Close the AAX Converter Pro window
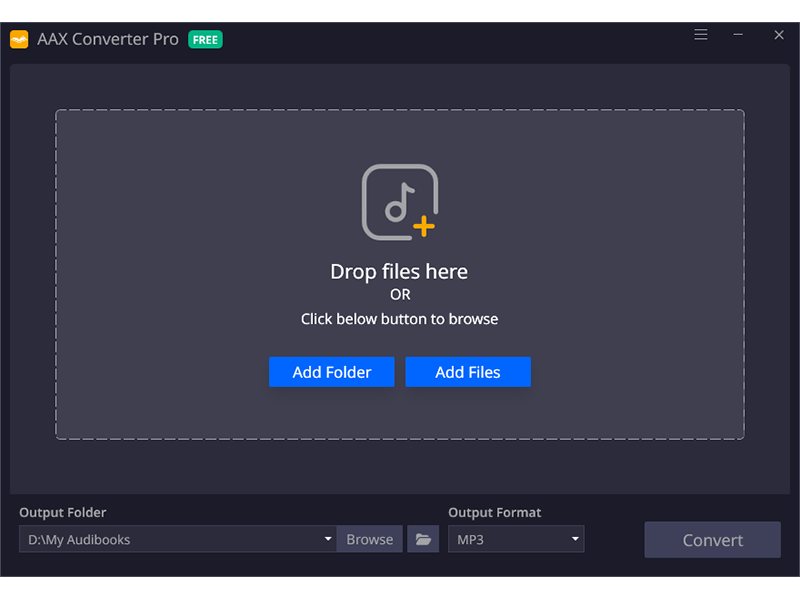Screen dimensions: 800x600 tap(779, 35)
